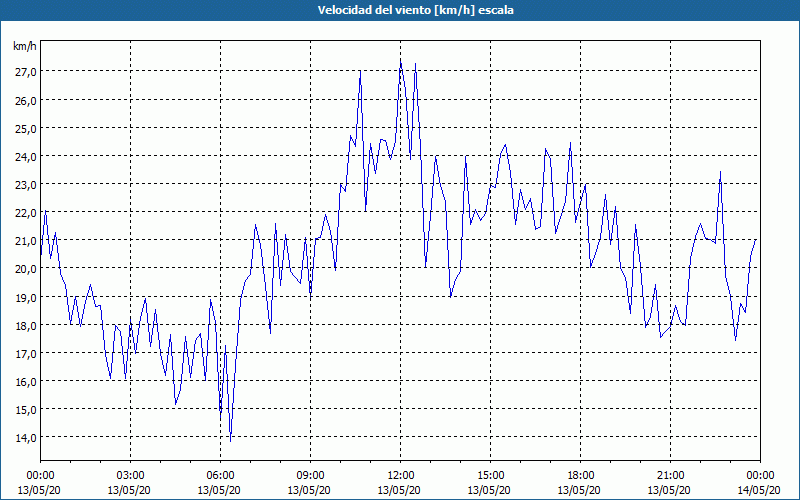Click the 21:00 time axis label

point(670,476)
